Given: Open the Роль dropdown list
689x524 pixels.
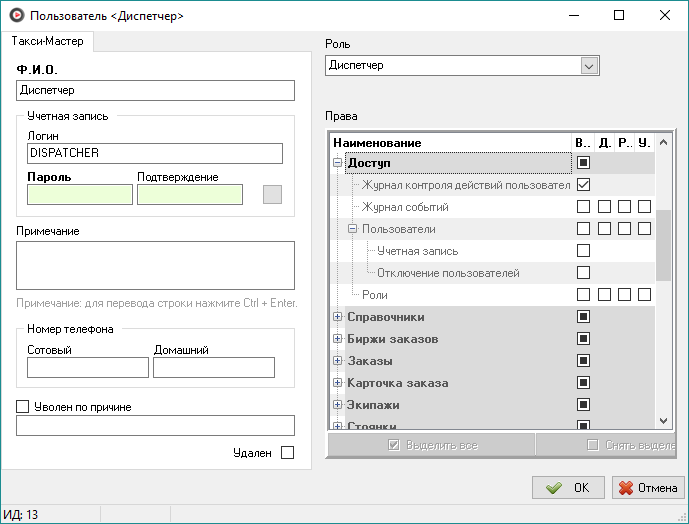Looking at the screenshot, I should (589, 66).
